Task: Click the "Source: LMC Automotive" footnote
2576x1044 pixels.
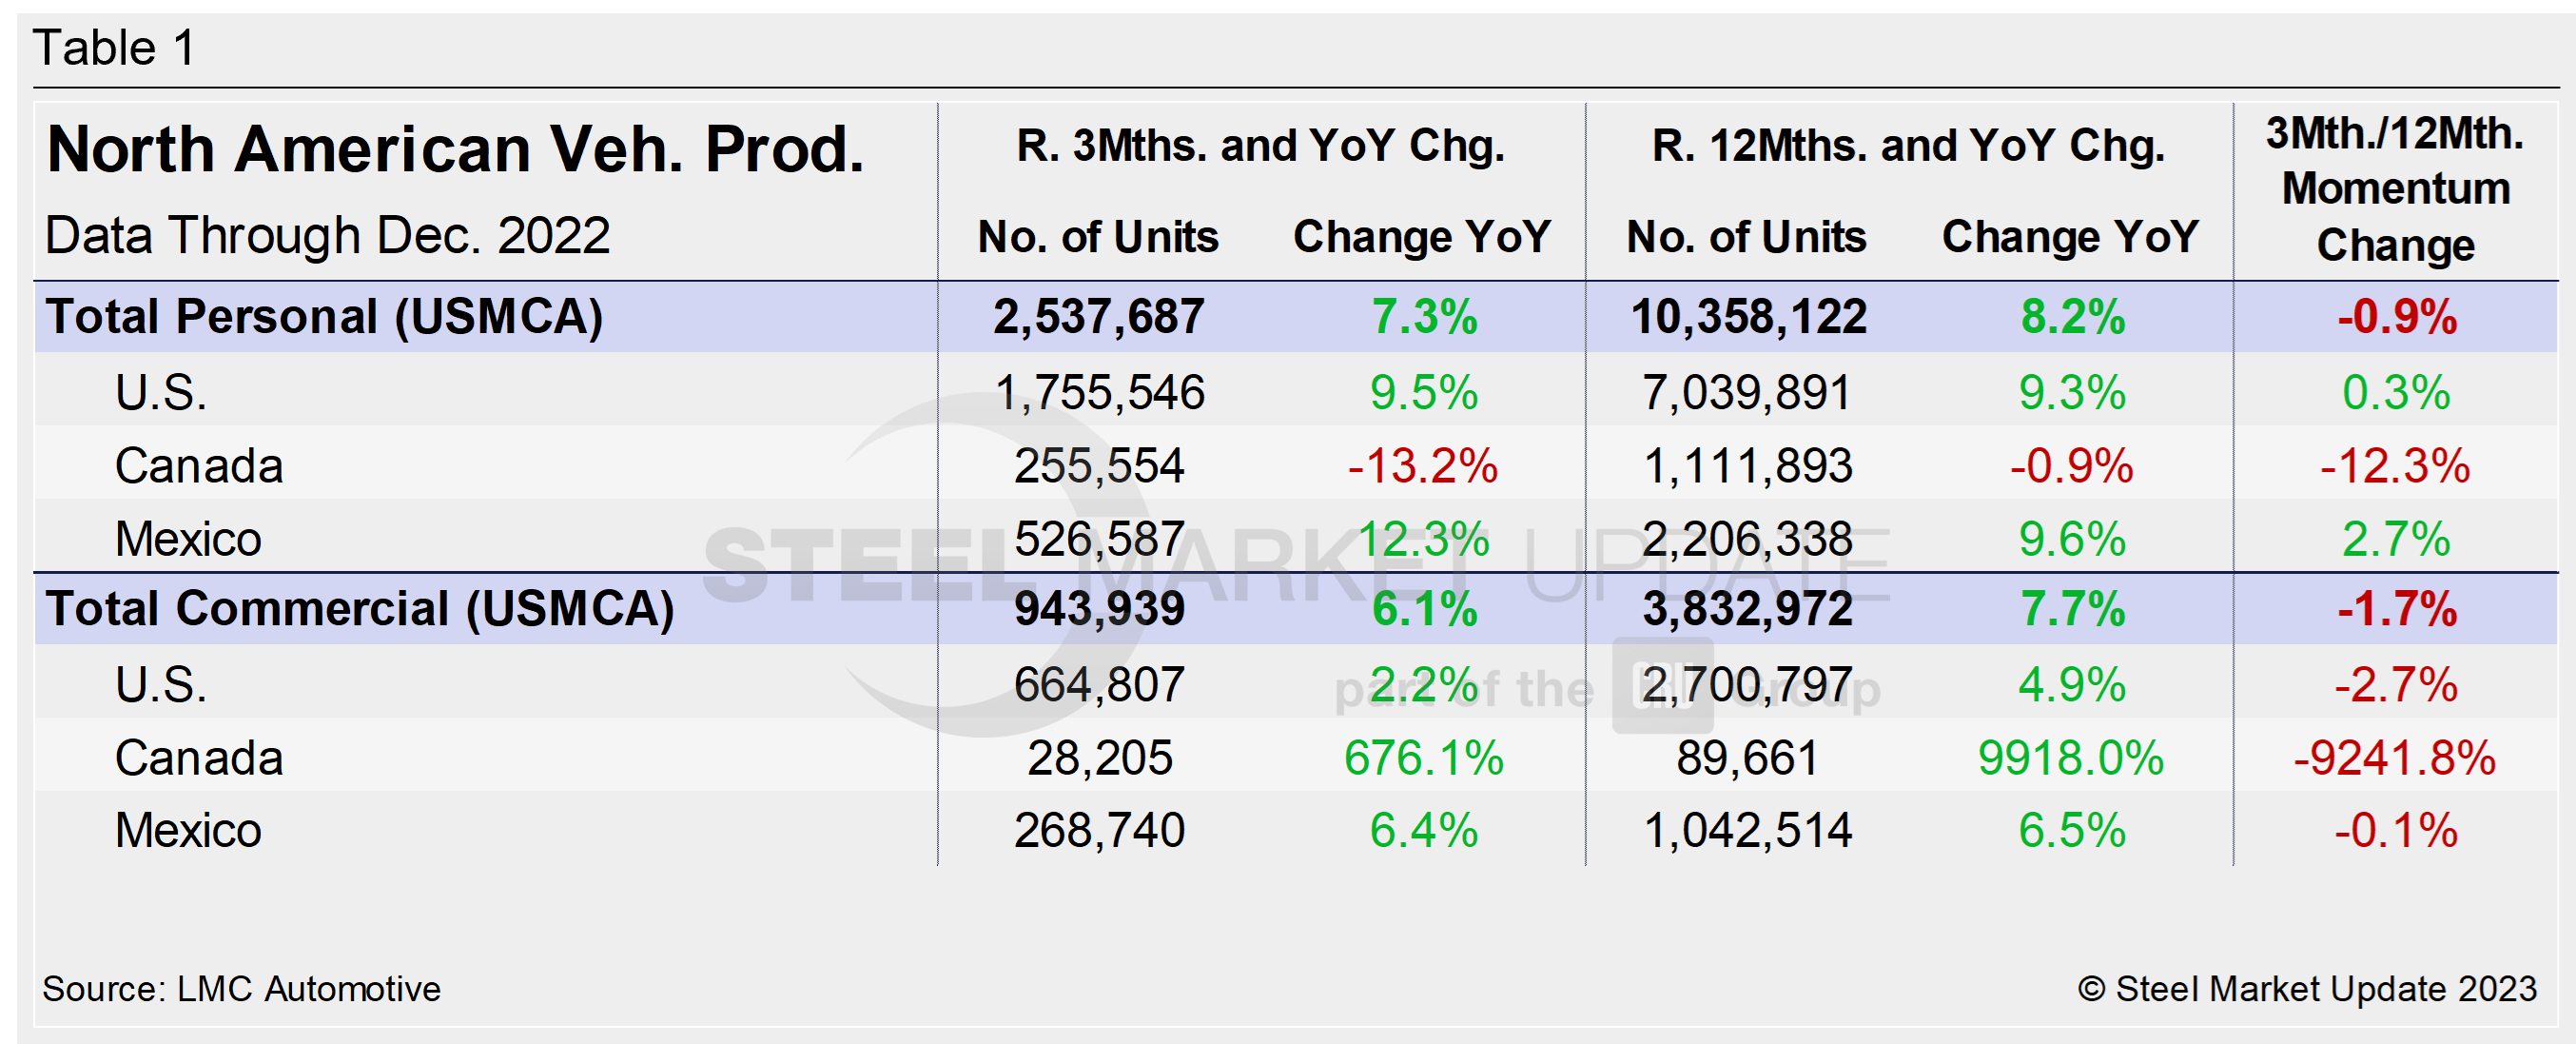Action: point(241,989)
